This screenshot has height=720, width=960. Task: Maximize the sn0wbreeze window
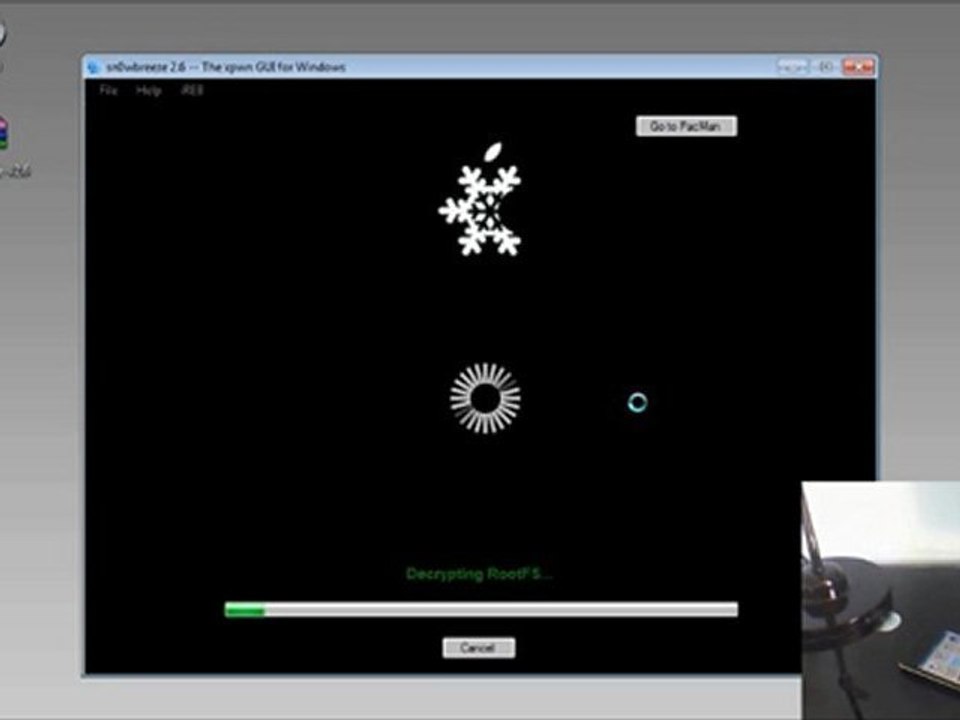[825, 66]
